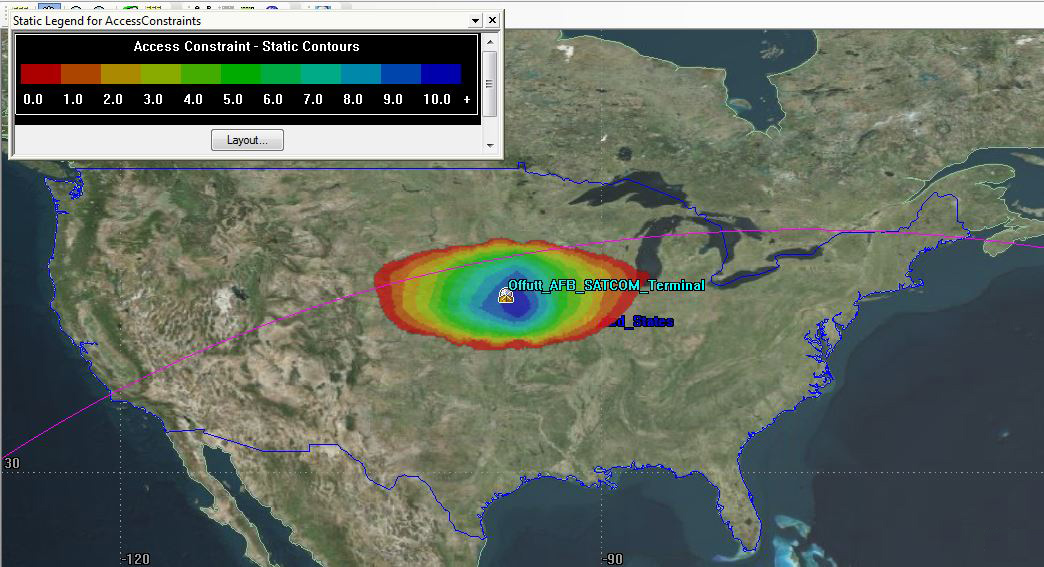Viewport: 1044px width, 567px height.
Task: Close the Static Legend for AccessConstraints panel
Action: [492, 21]
